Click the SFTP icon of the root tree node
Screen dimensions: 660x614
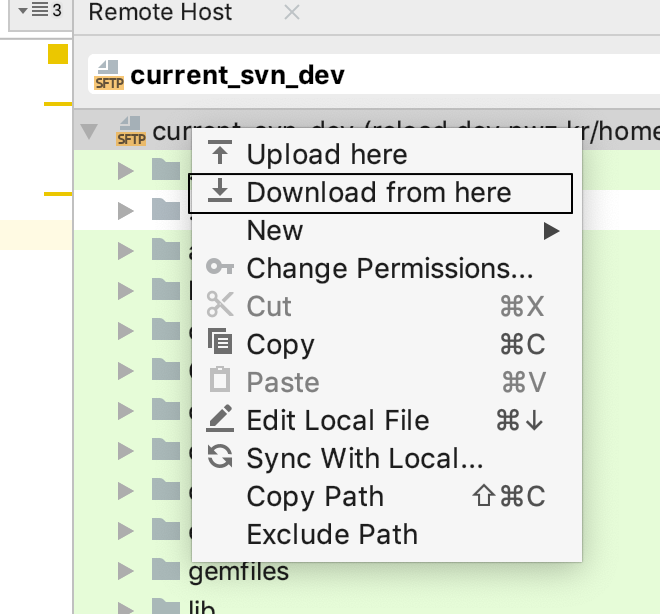click(x=131, y=131)
